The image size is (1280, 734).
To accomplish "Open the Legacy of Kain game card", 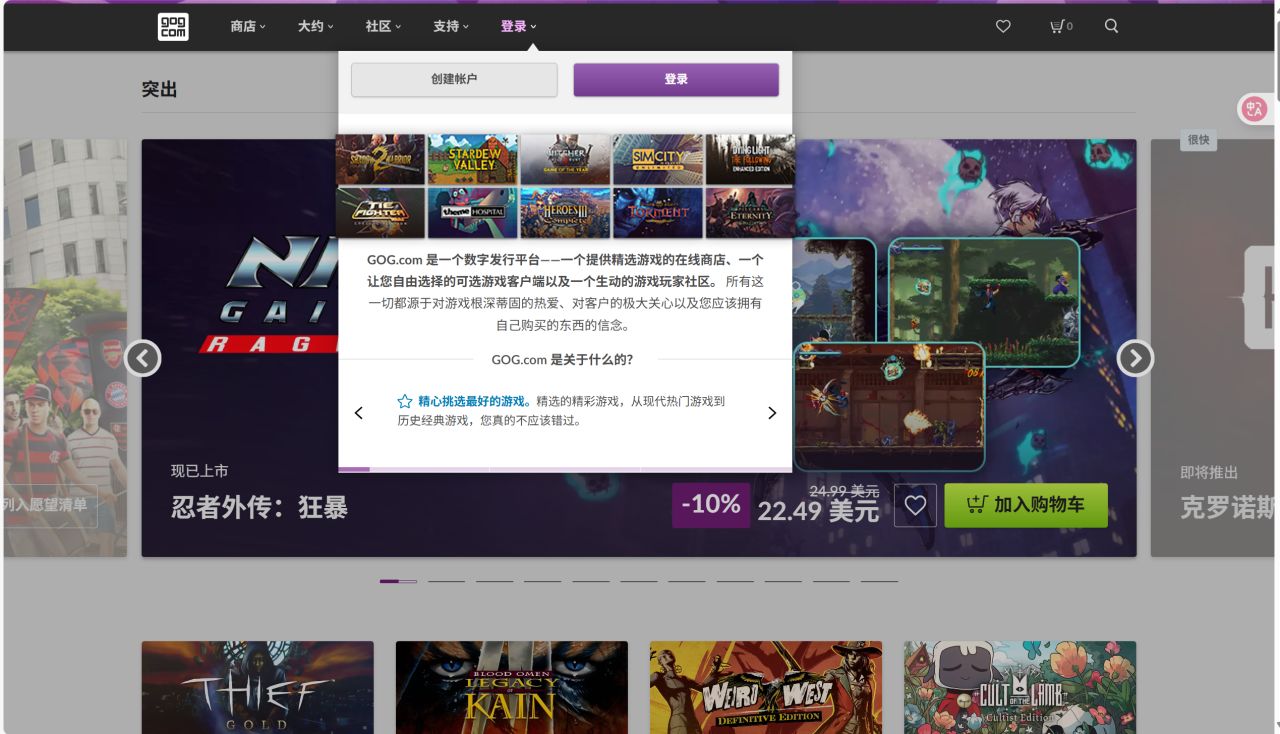I will tap(512, 688).
